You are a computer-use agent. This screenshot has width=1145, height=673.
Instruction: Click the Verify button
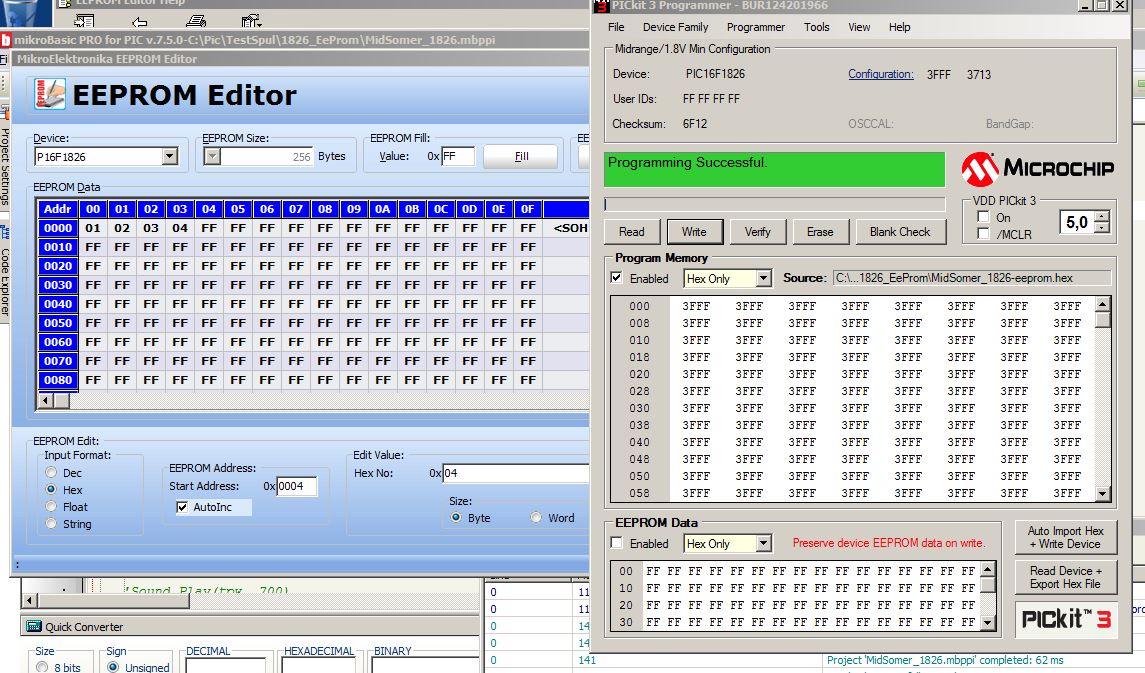[x=757, y=231]
